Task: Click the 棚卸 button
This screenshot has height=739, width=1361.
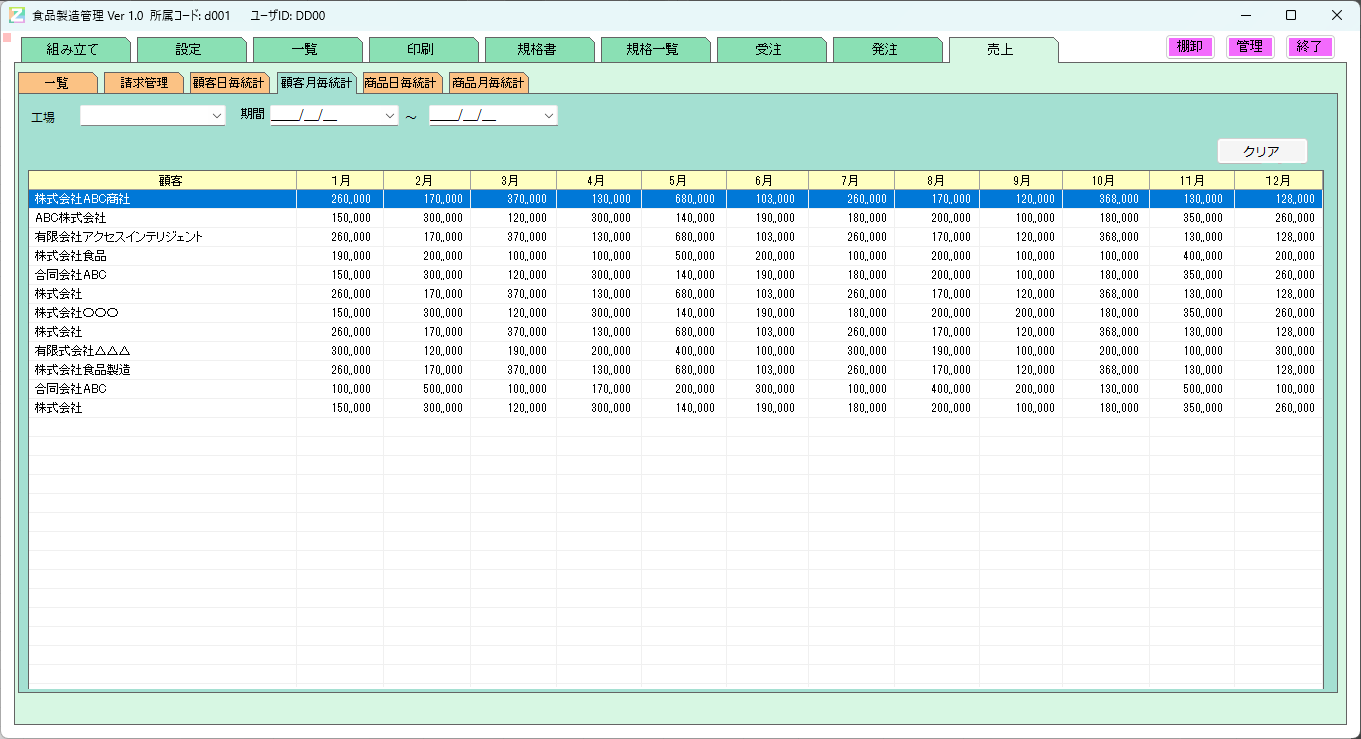Action: (x=1190, y=47)
